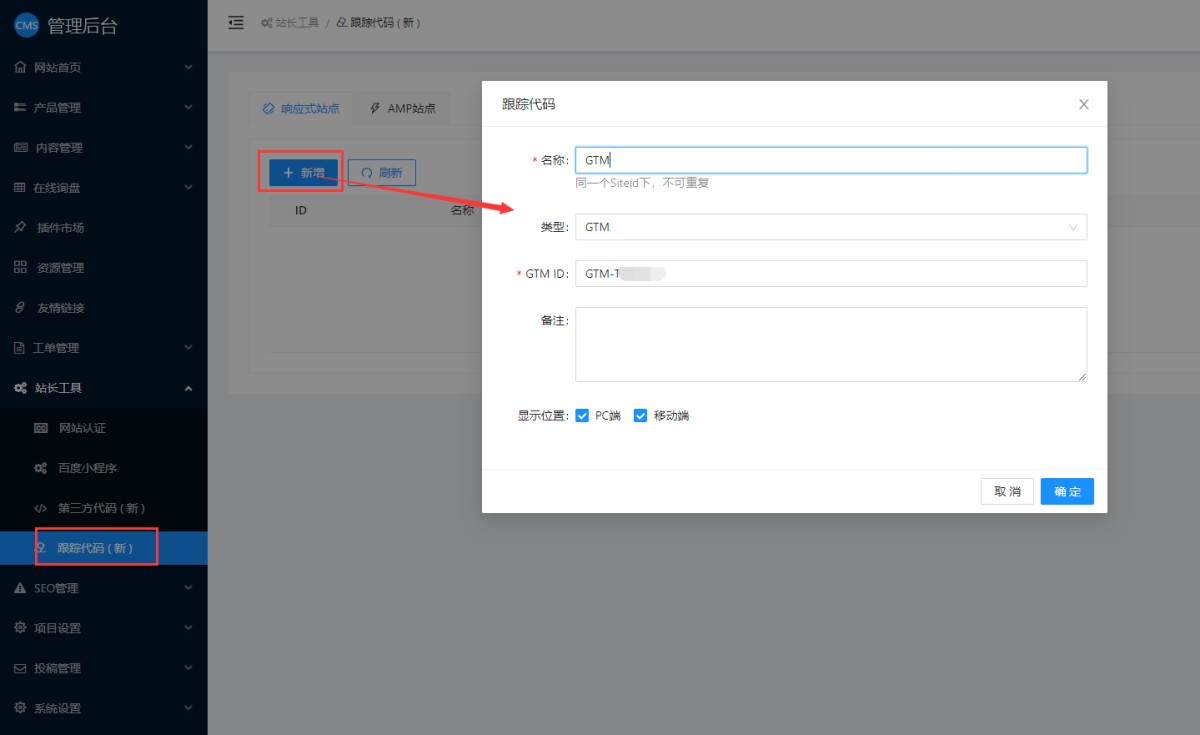
Task: Toggle the 移动端 checkbox
Action: click(x=641, y=416)
